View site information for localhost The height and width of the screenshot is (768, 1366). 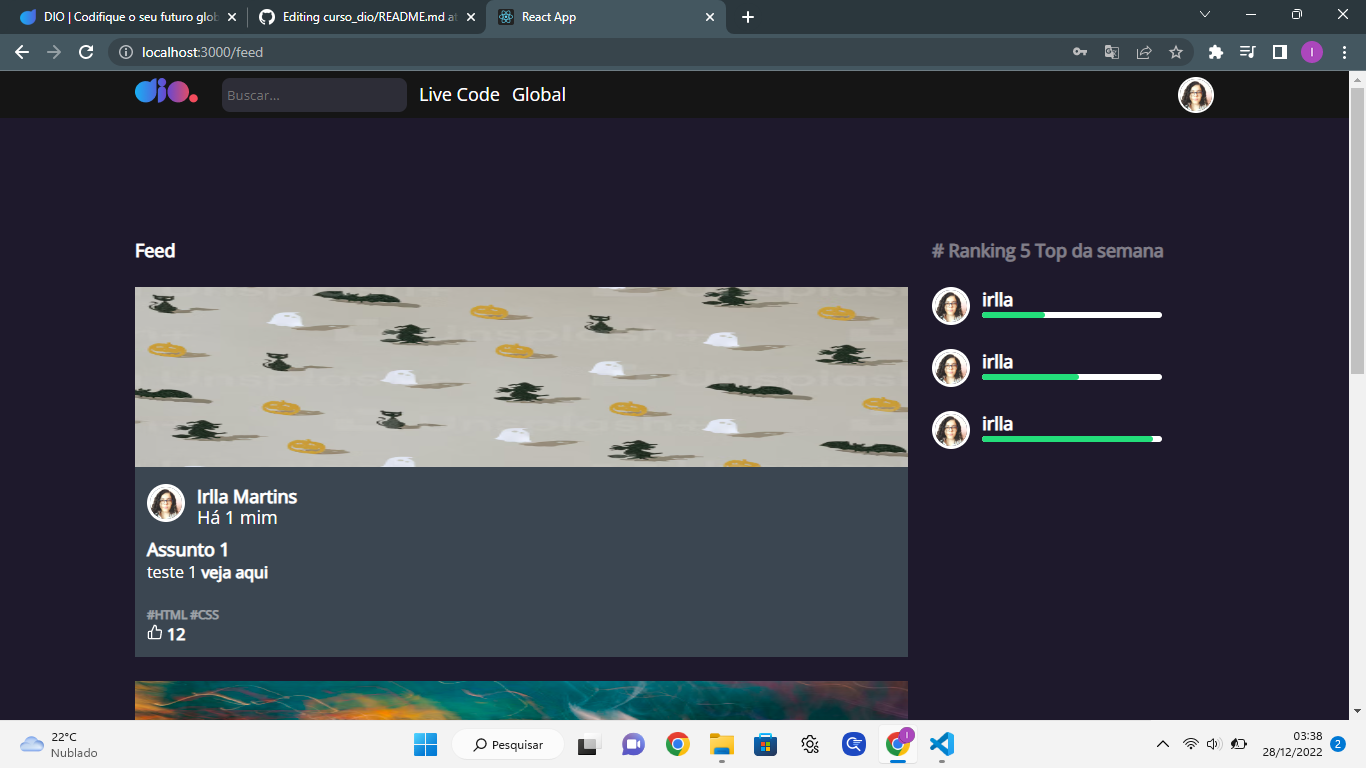tap(126, 52)
